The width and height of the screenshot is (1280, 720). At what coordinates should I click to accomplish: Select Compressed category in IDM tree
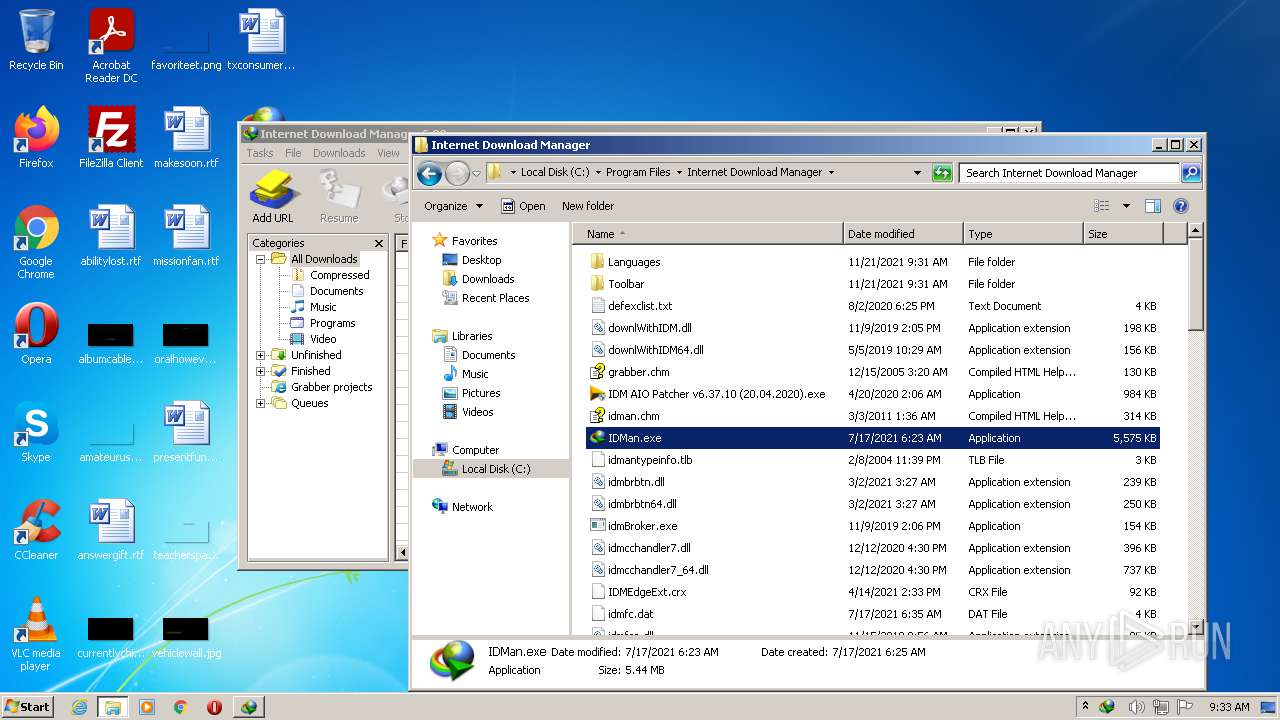[340, 275]
